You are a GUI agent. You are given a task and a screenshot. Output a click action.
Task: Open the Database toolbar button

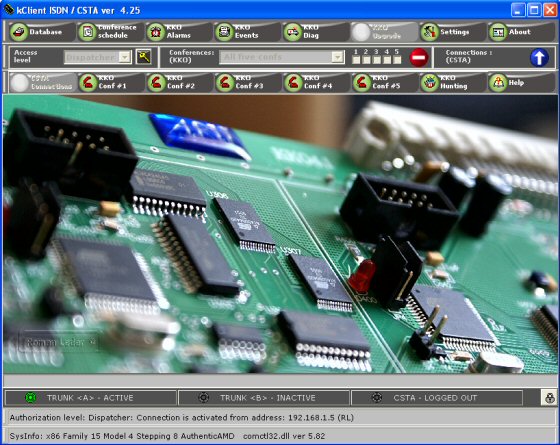coord(40,32)
